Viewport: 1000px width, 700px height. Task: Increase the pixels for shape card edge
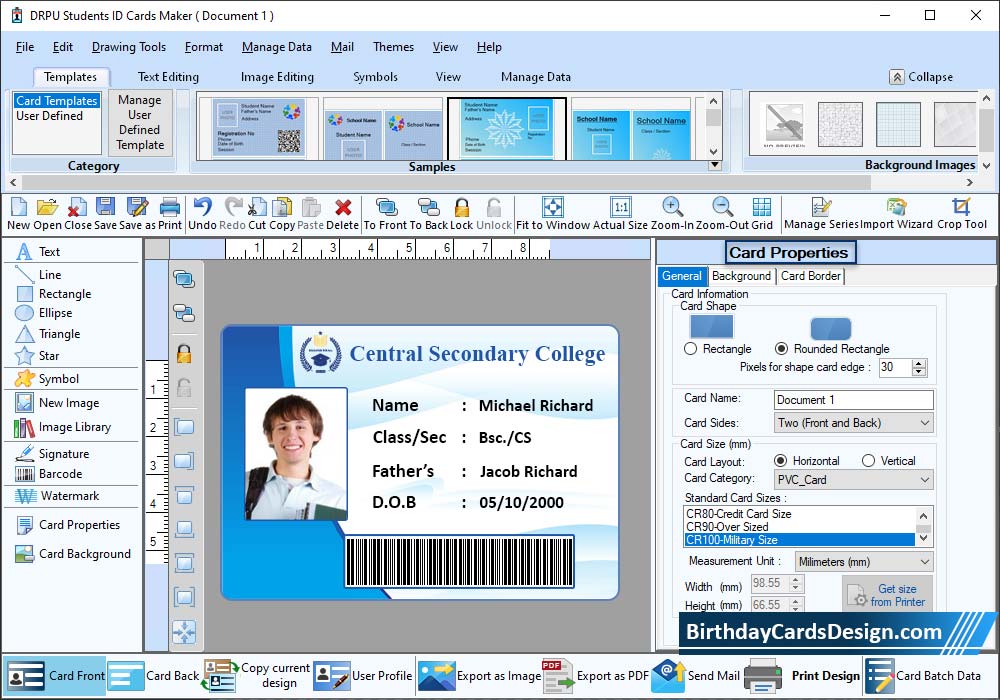click(x=919, y=363)
